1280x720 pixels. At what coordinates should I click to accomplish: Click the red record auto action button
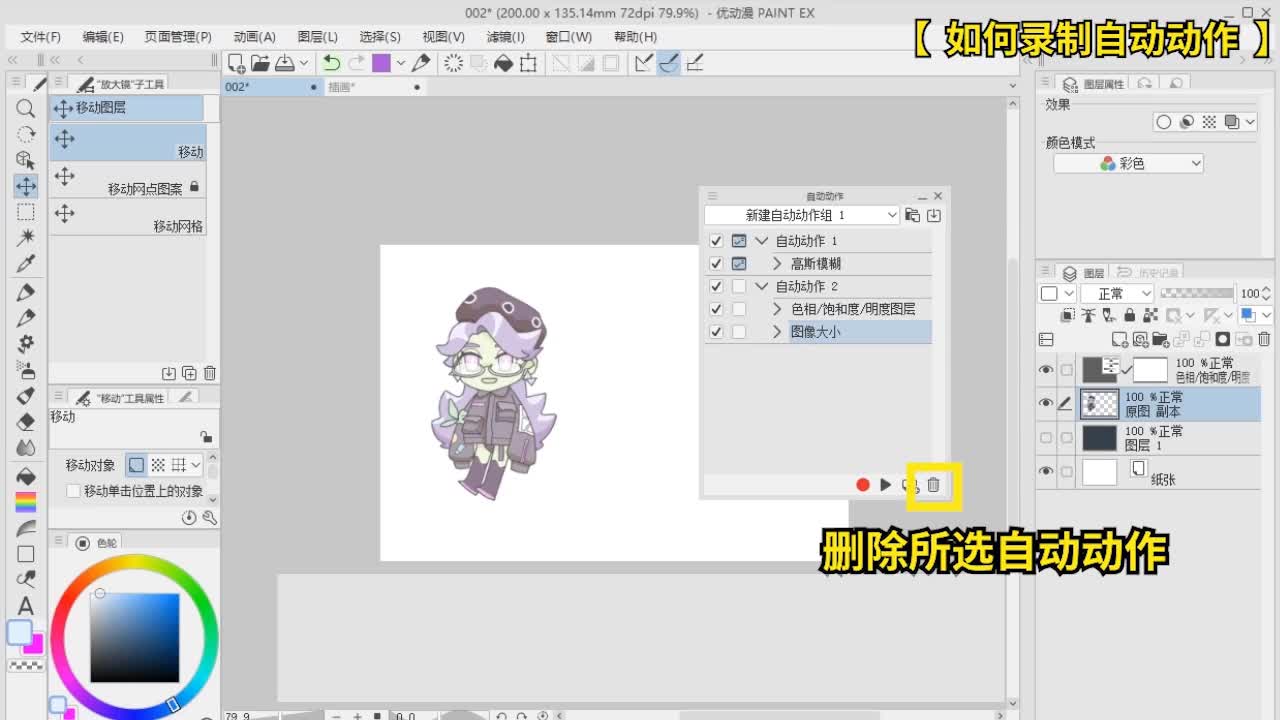863,485
